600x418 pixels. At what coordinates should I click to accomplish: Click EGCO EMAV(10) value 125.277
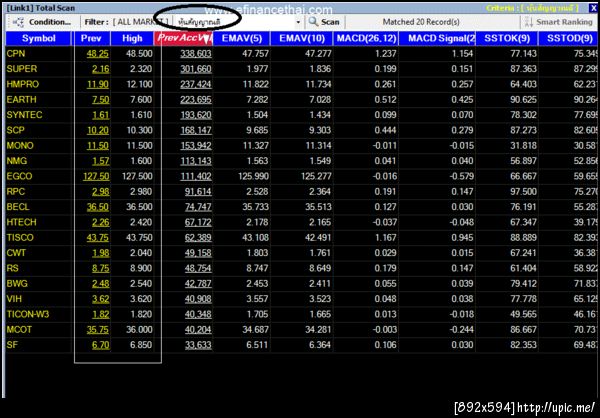tap(316, 176)
